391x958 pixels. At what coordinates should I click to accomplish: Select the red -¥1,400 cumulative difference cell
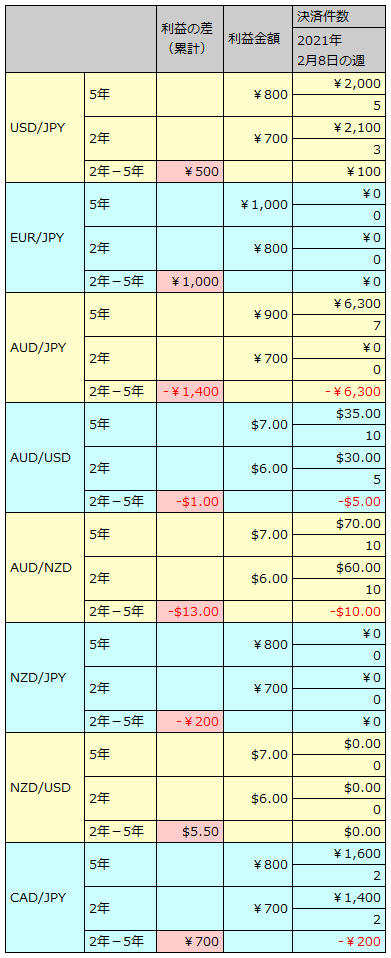pos(190,392)
